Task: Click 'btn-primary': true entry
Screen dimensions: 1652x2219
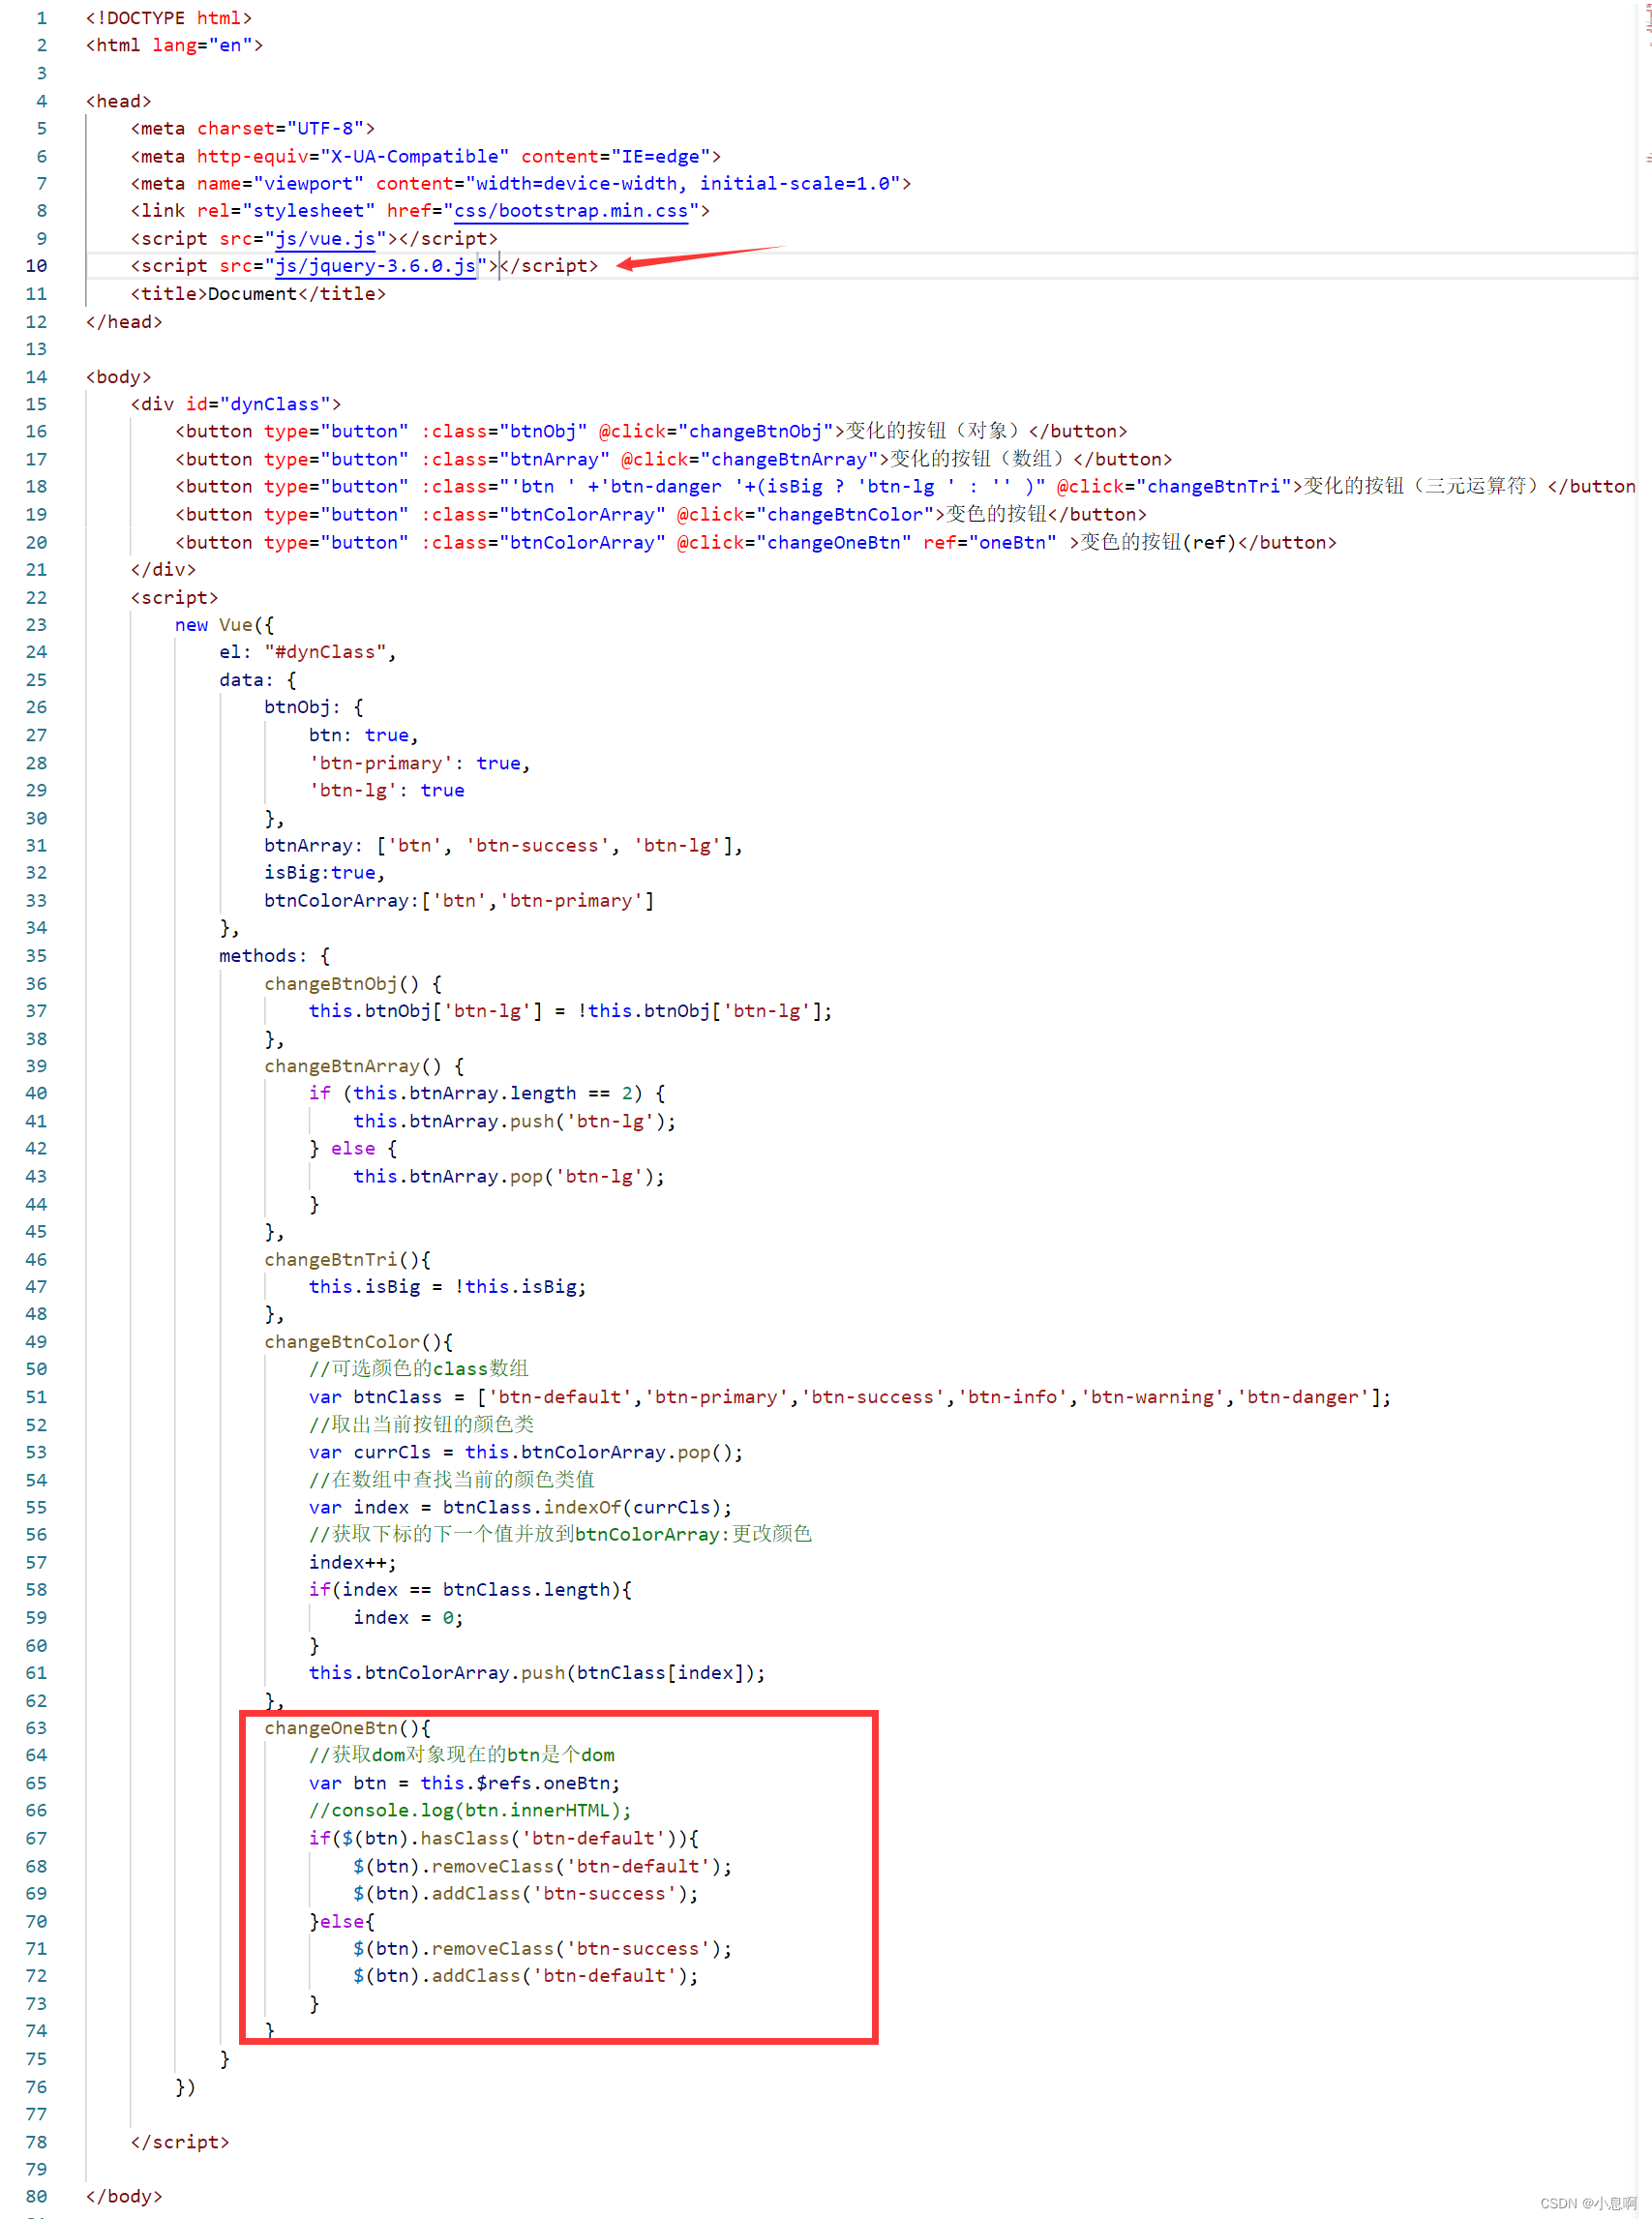Action: coord(420,763)
